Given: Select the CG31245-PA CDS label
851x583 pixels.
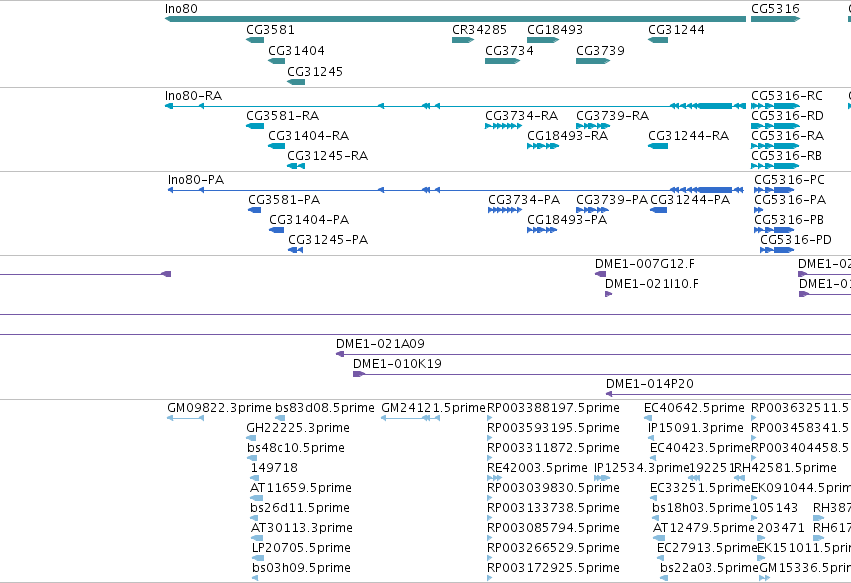Looking at the screenshot, I should (x=328, y=240).
